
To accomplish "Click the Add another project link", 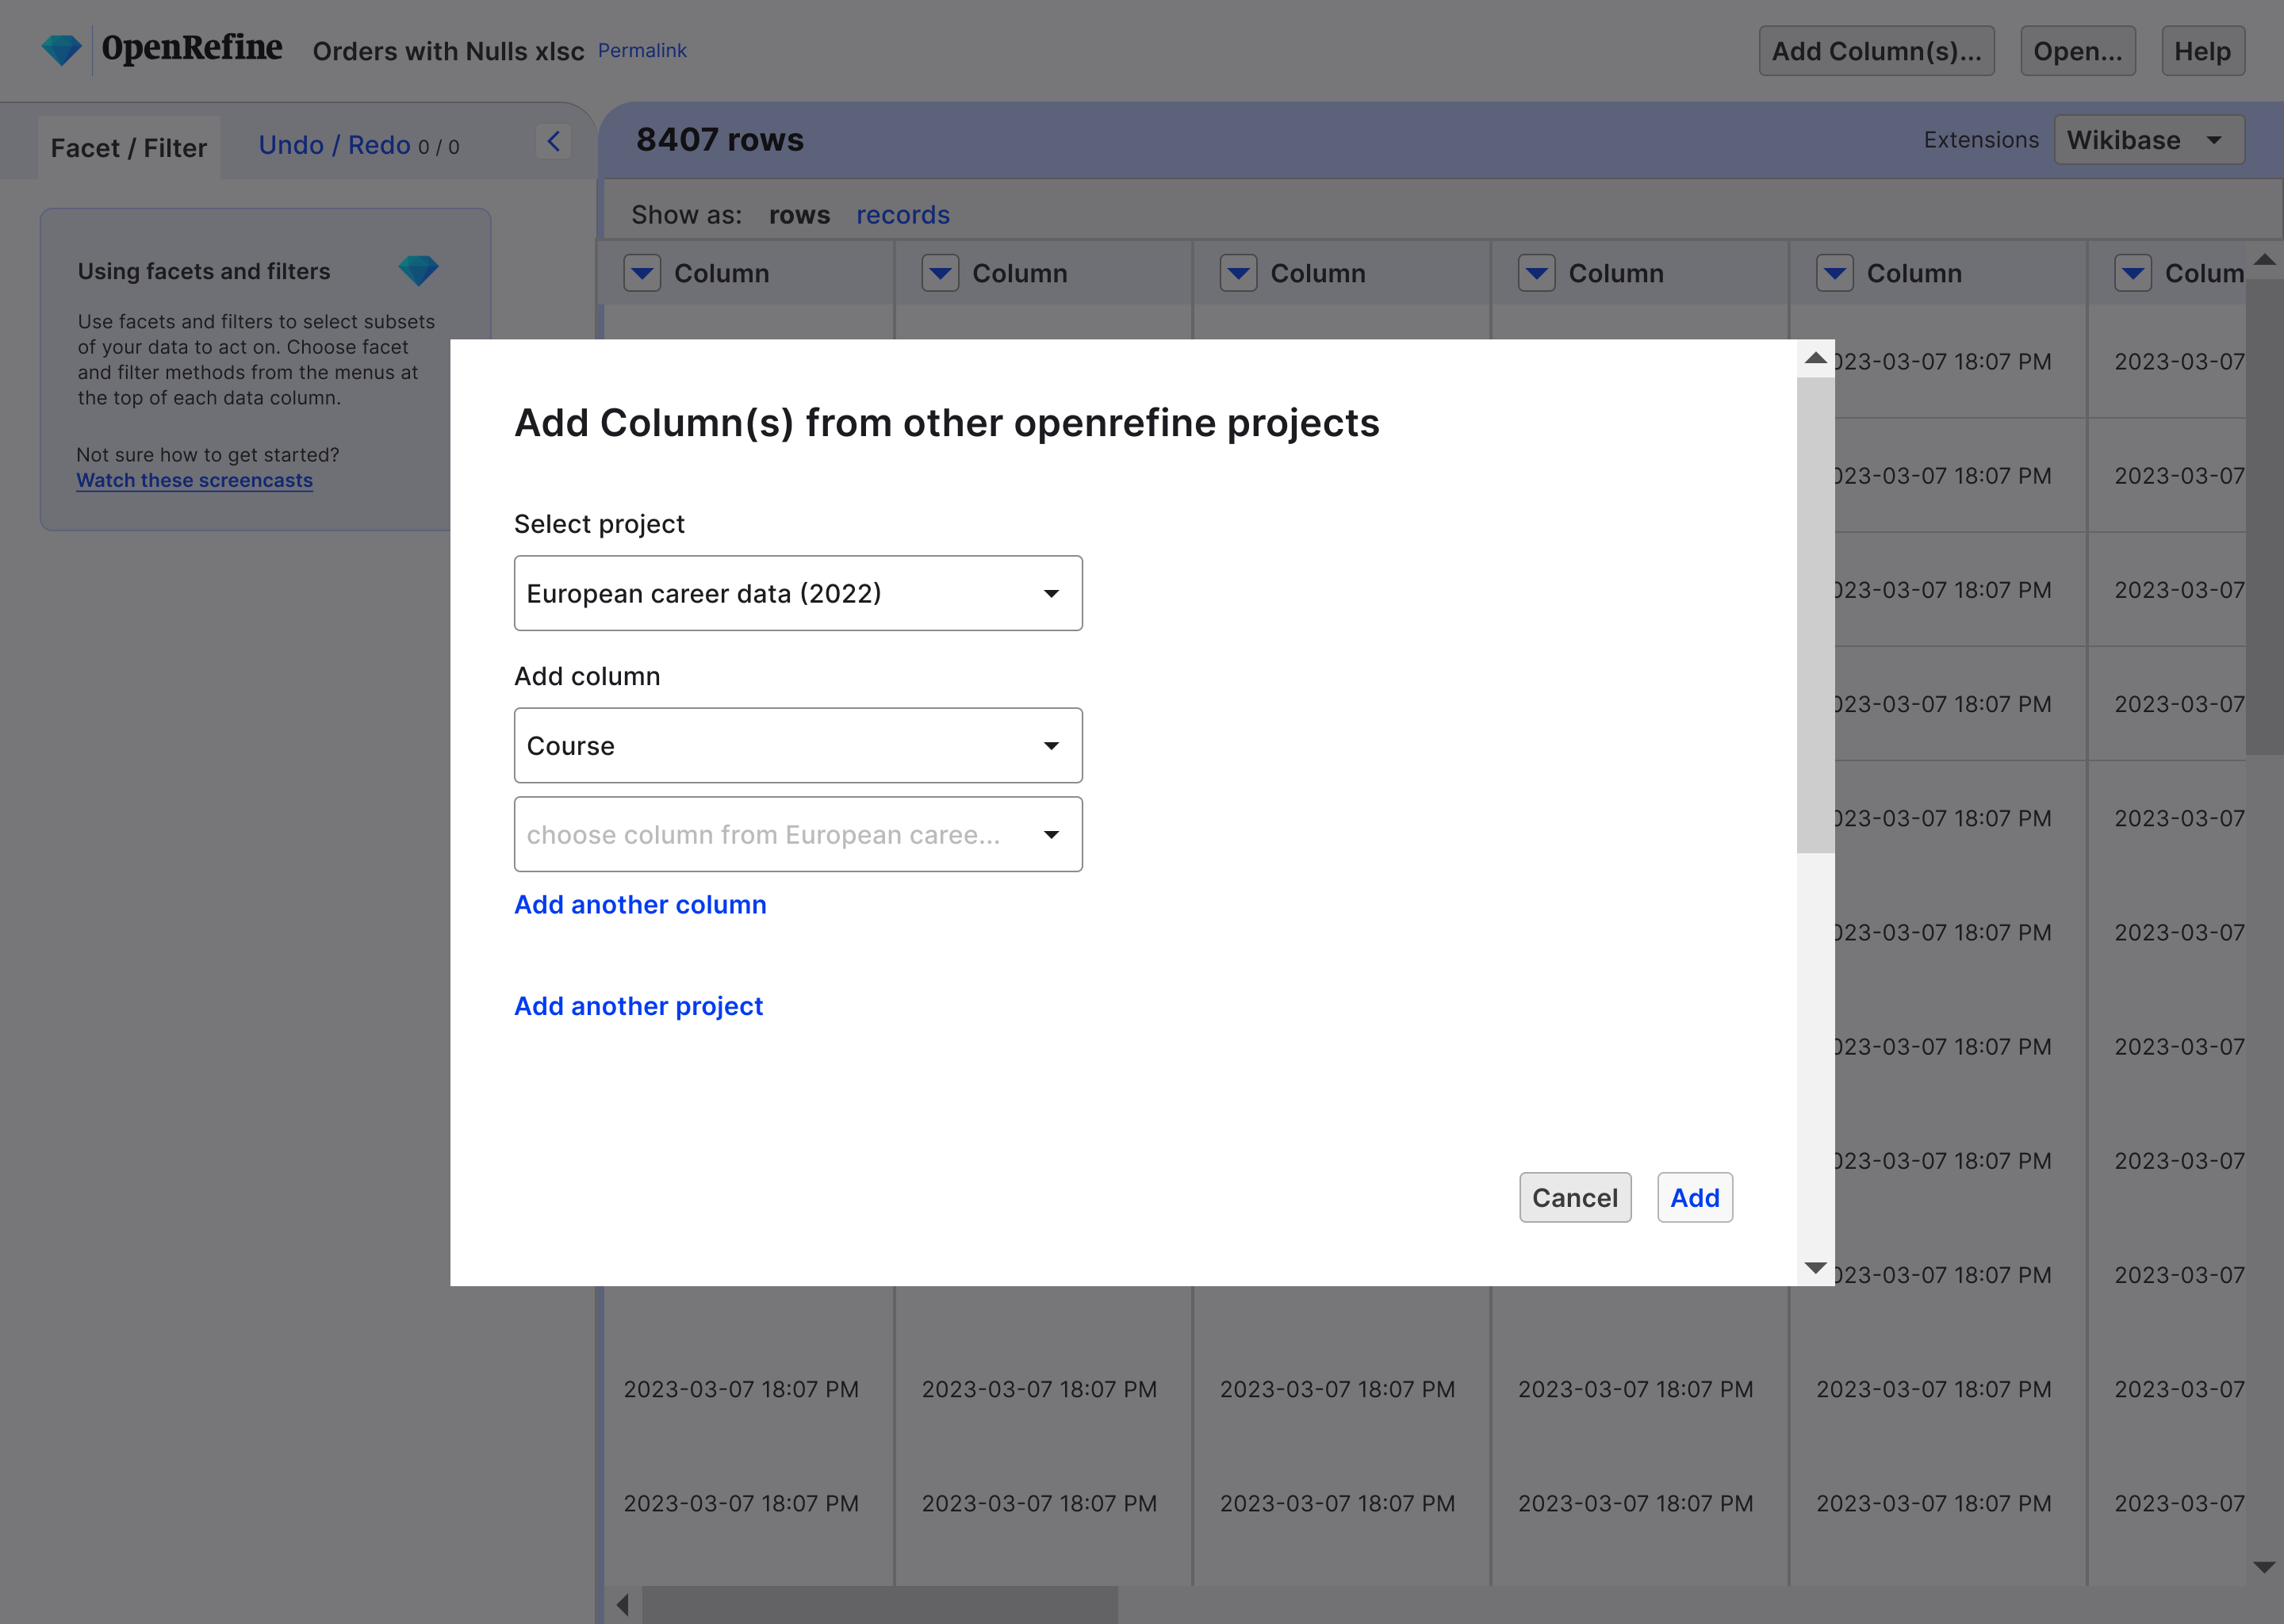I will 638,1006.
